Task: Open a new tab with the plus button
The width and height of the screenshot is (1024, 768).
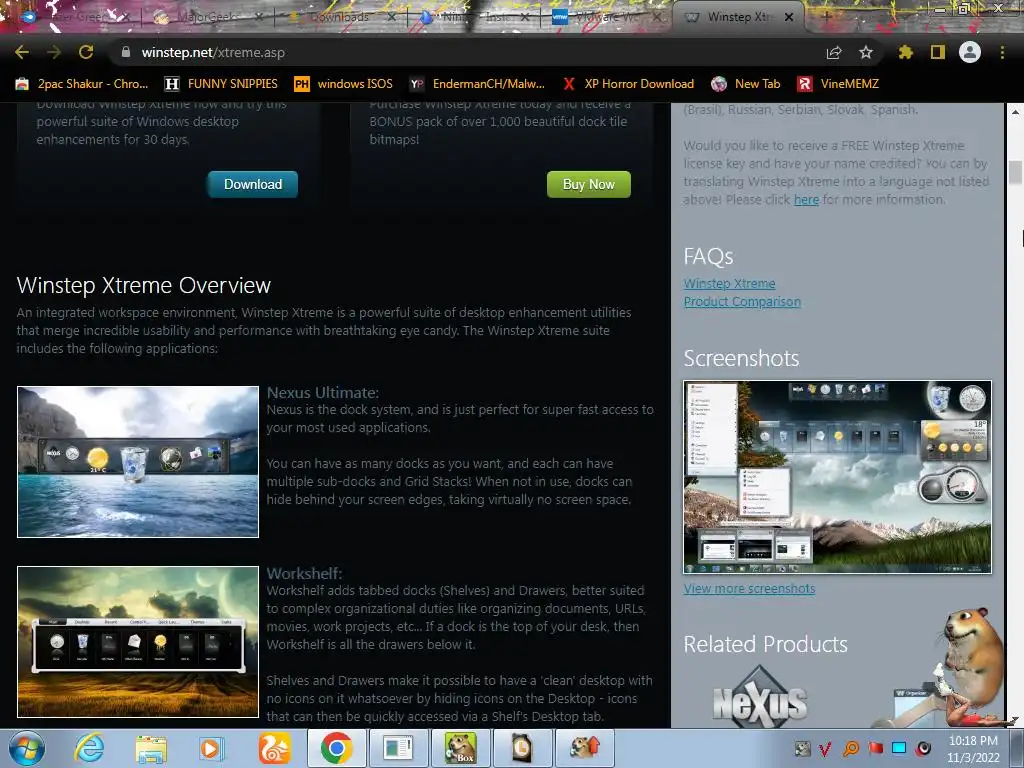Action: click(x=825, y=17)
